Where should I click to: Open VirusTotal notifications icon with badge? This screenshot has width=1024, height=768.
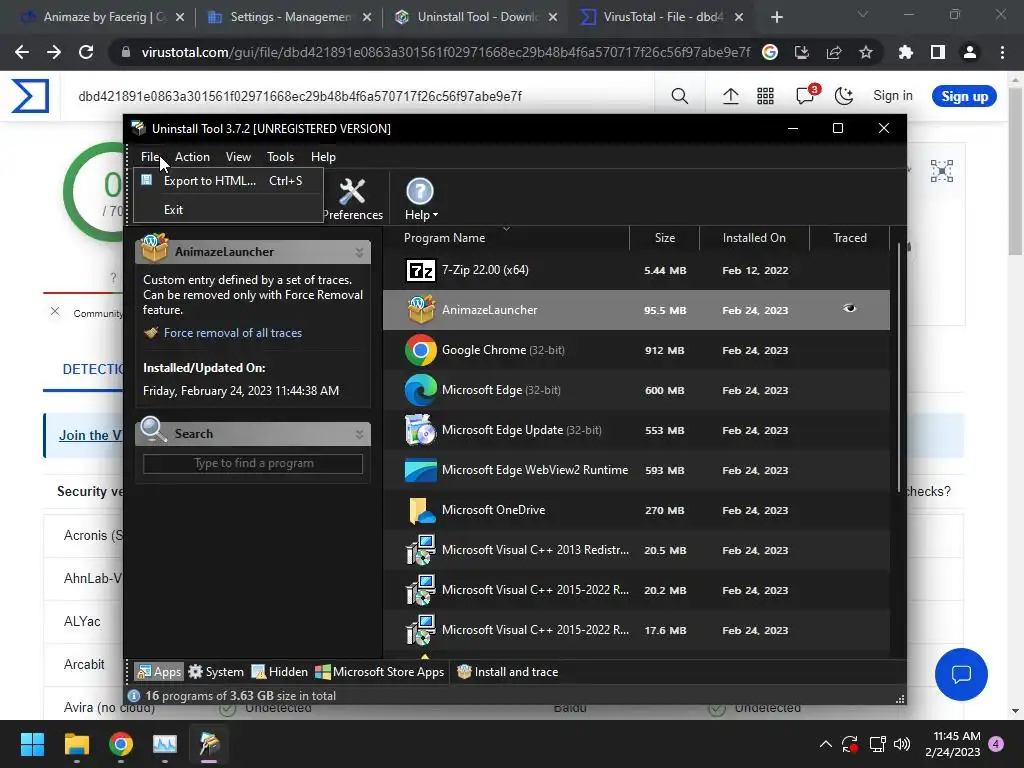tap(807, 95)
